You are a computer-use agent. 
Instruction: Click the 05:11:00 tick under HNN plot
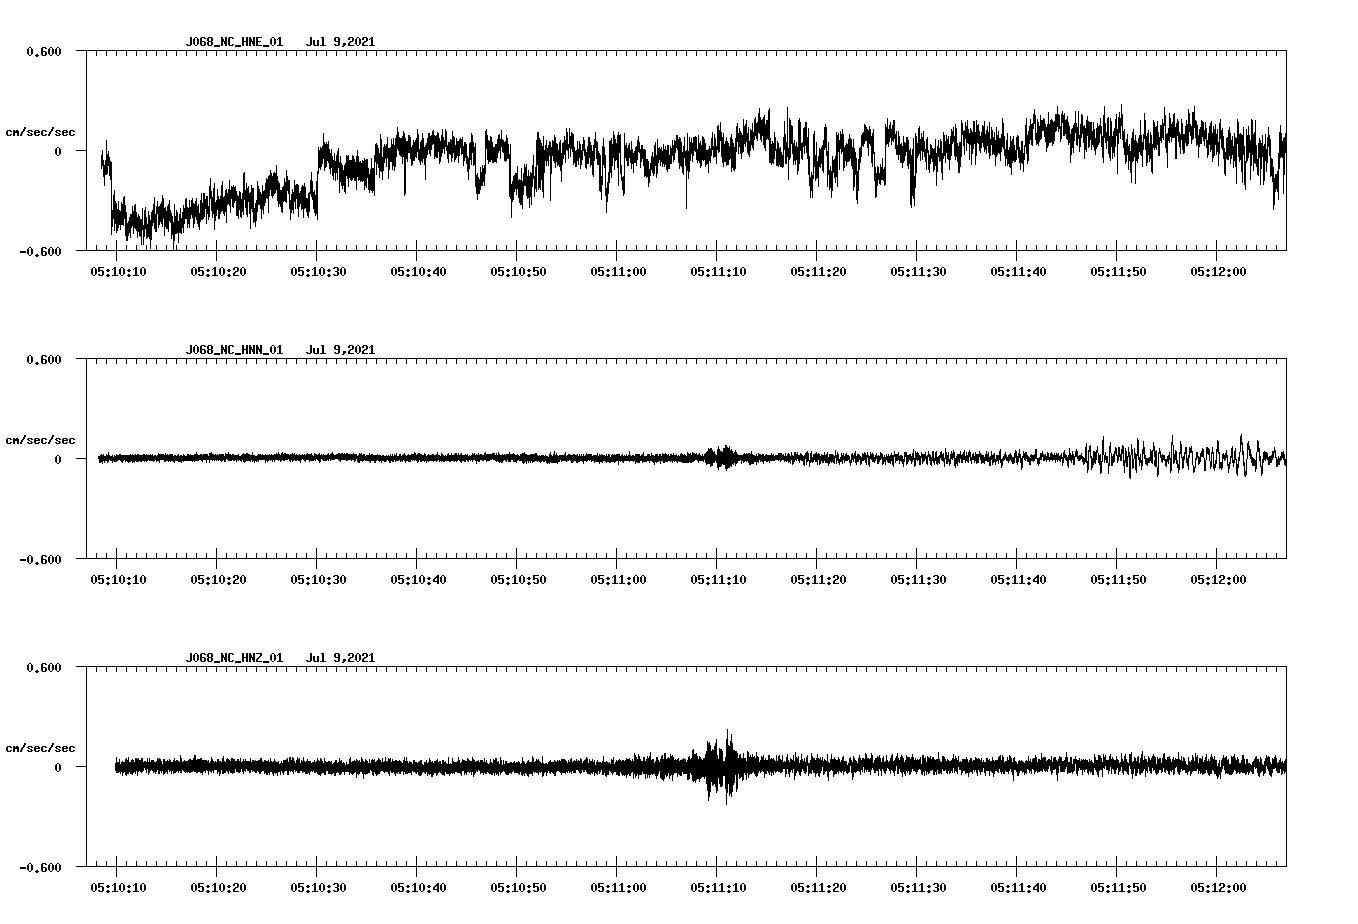[618, 579]
